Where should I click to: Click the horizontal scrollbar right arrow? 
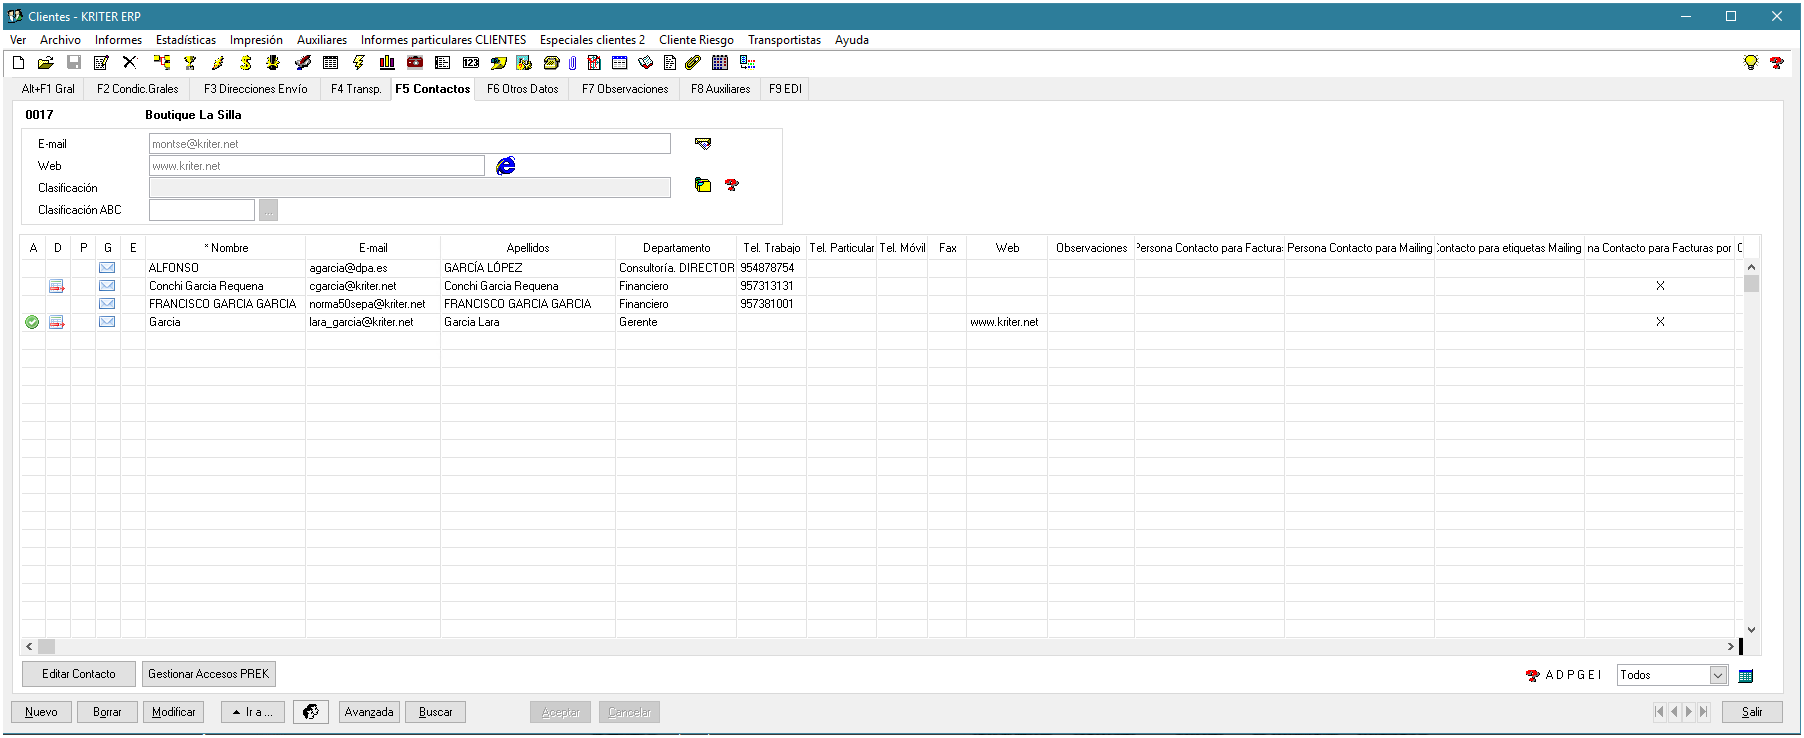pyautogui.click(x=1730, y=647)
